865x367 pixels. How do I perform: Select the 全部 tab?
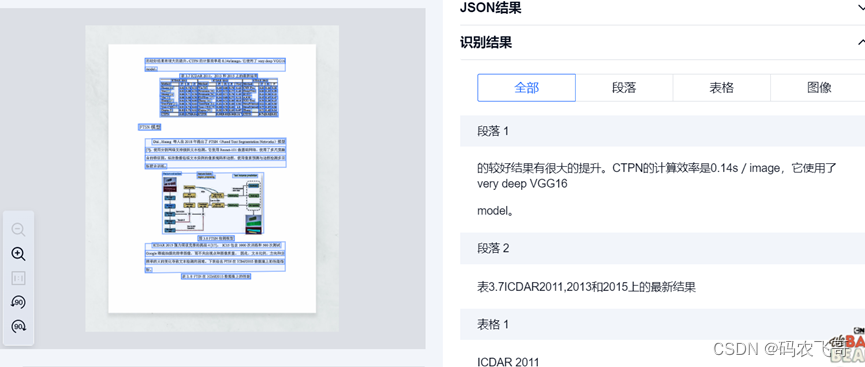[526, 88]
